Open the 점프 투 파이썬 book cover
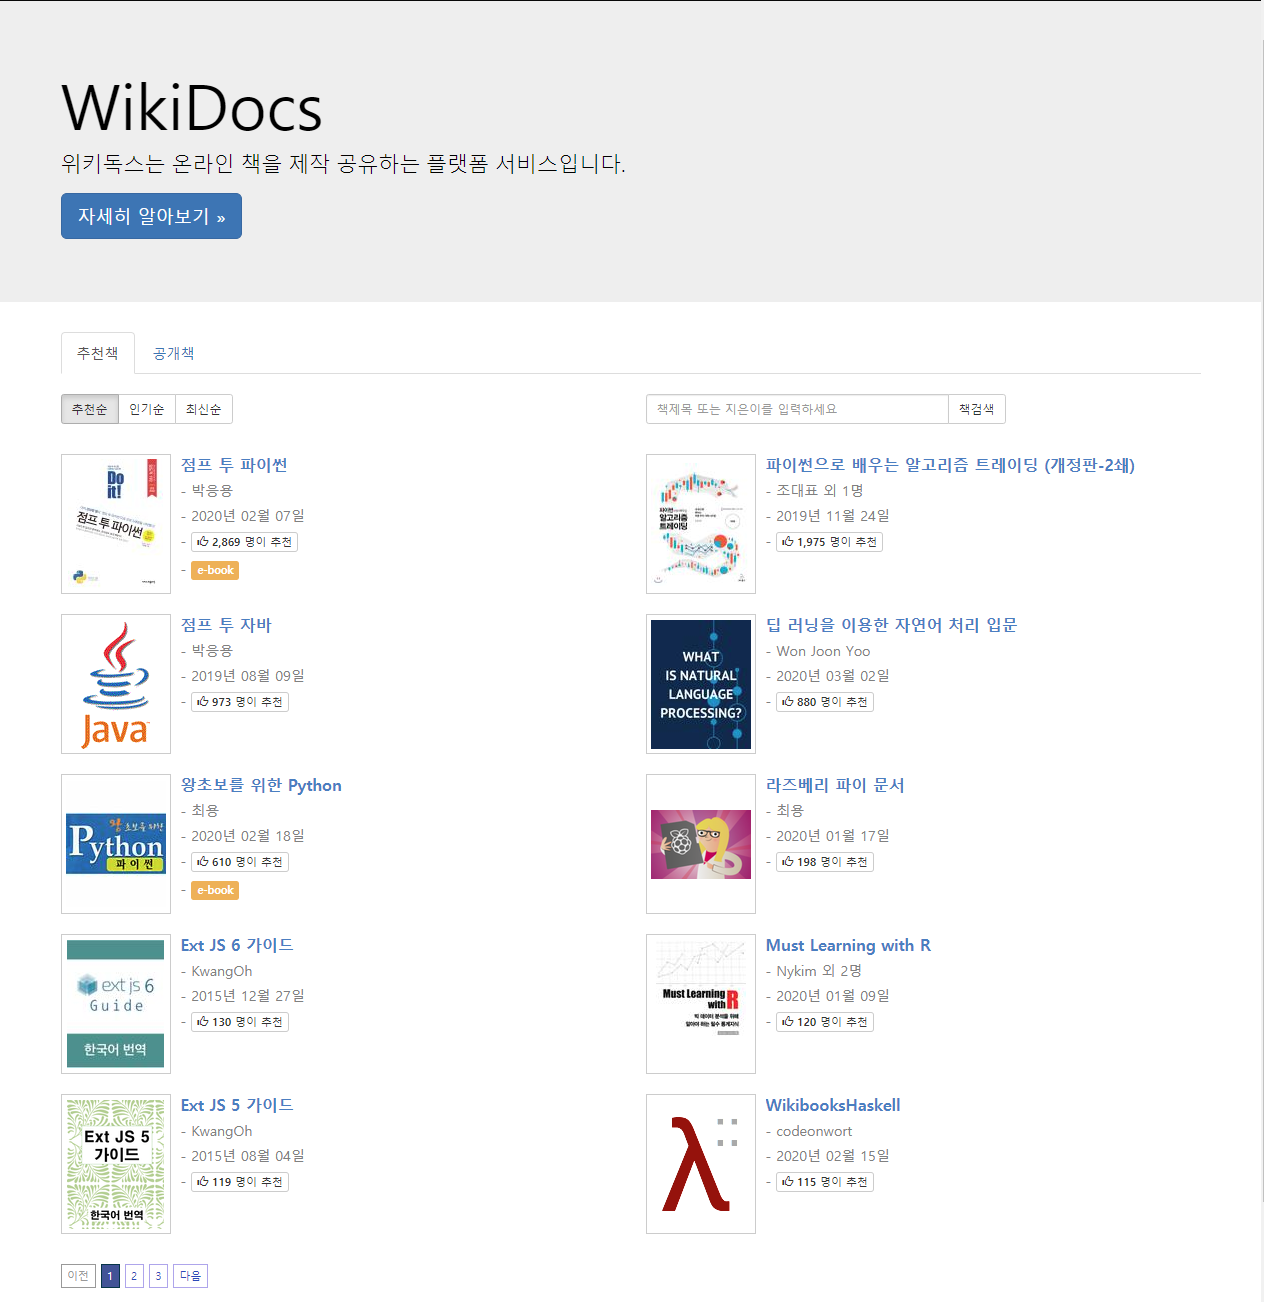Image resolution: width=1264 pixels, height=1302 pixels. pos(116,524)
